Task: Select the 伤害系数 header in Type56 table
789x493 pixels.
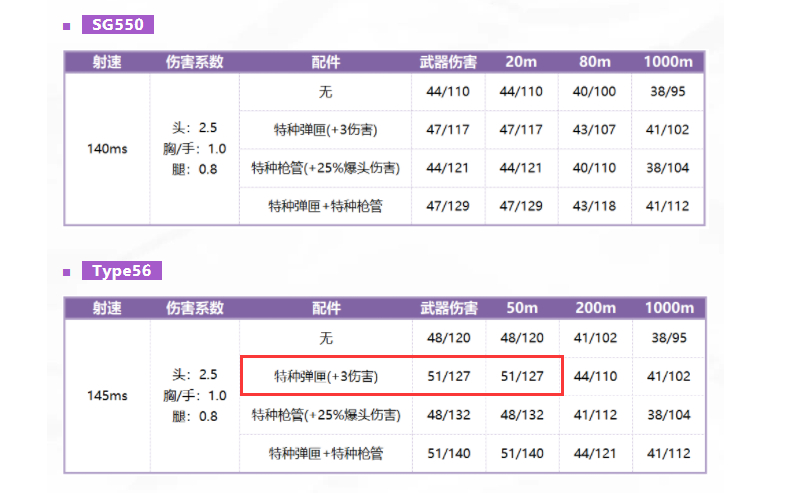Action: (195, 308)
